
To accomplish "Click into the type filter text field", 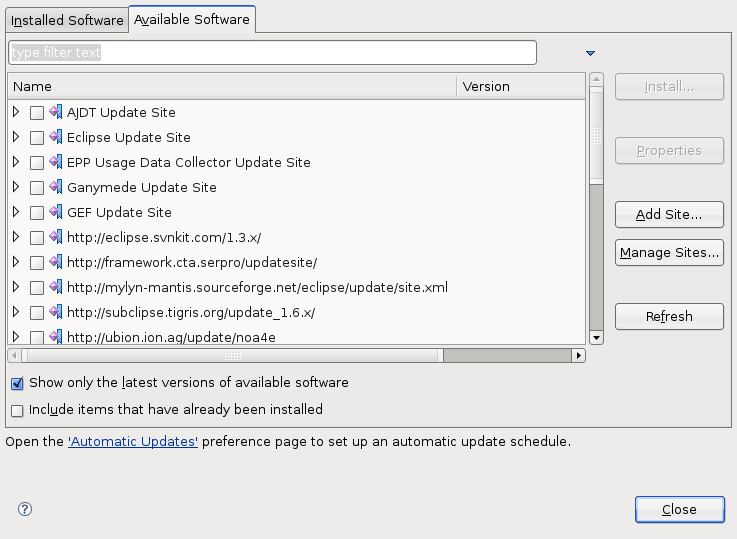I will [x=272, y=52].
